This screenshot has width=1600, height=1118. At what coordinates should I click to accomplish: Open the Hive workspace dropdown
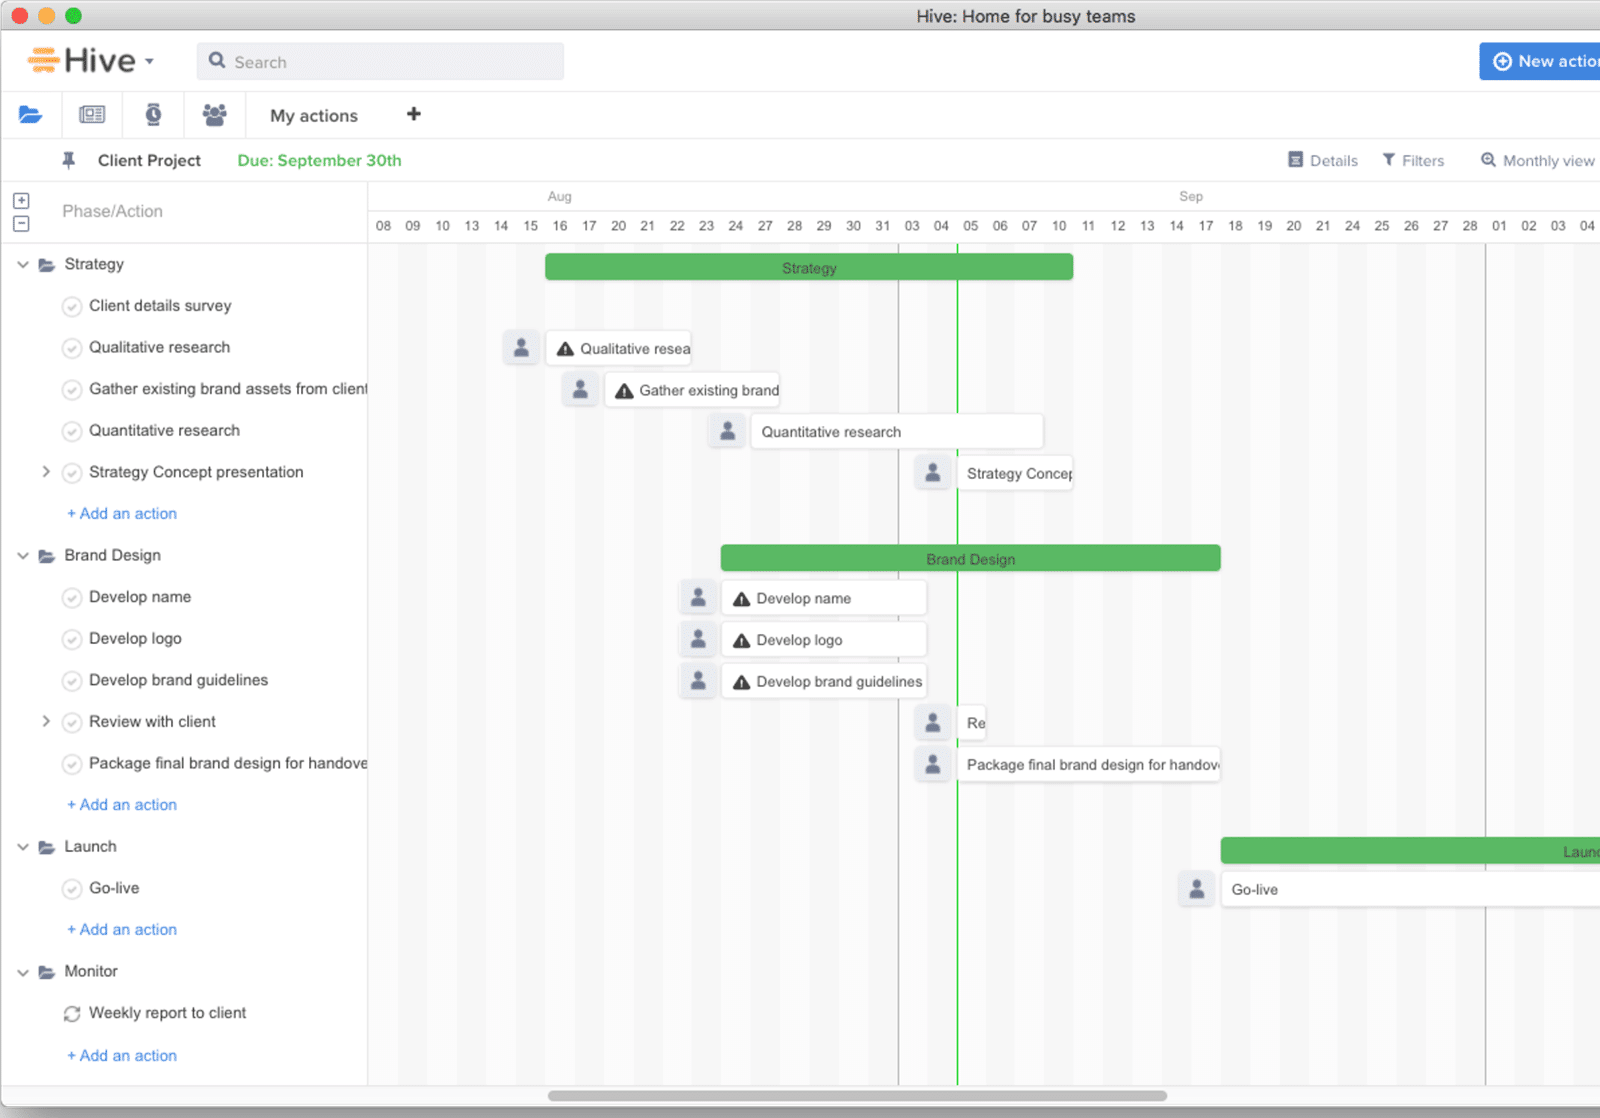[149, 61]
